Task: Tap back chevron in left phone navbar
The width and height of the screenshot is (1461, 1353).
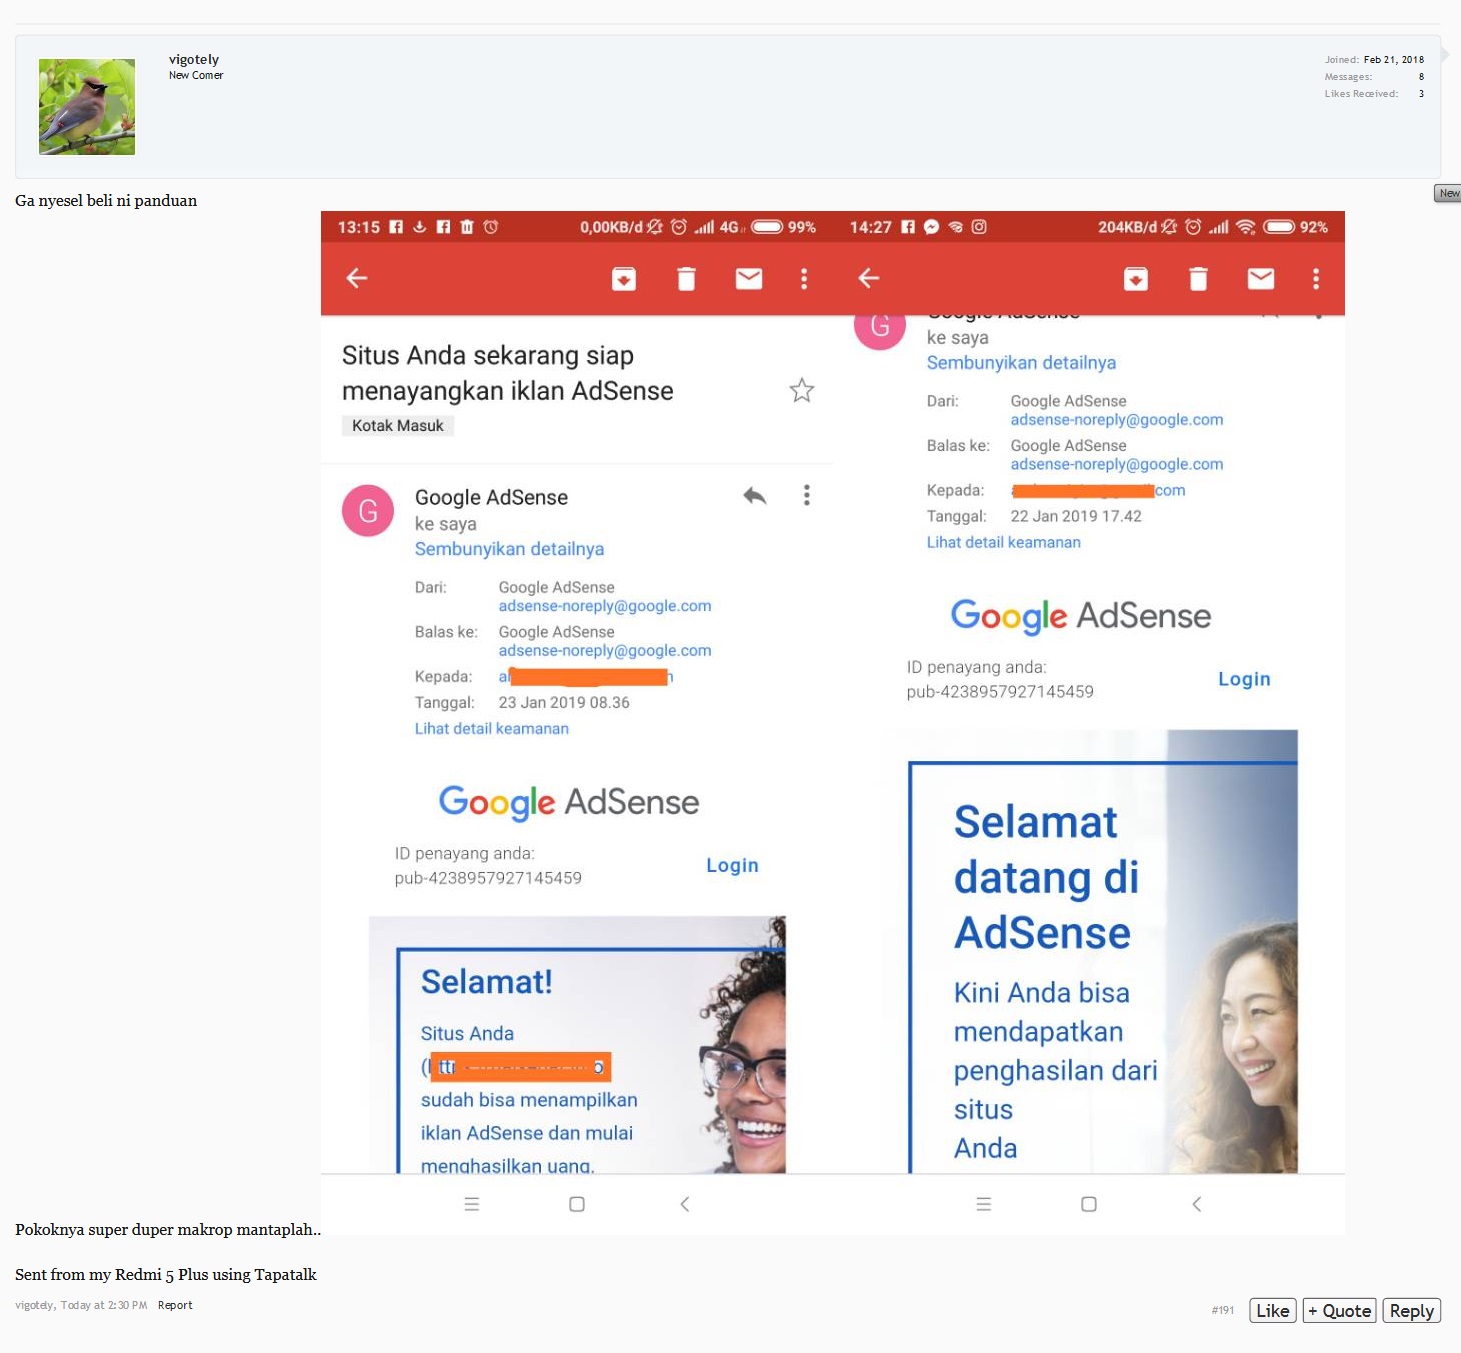Action: coord(685,1204)
